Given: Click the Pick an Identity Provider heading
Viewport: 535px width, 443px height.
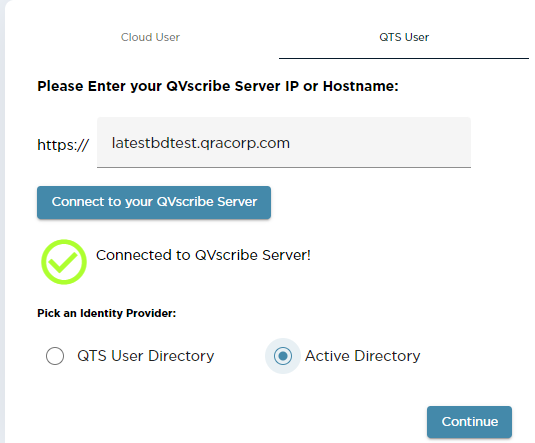Looking at the screenshot, I should pos(106,313).
